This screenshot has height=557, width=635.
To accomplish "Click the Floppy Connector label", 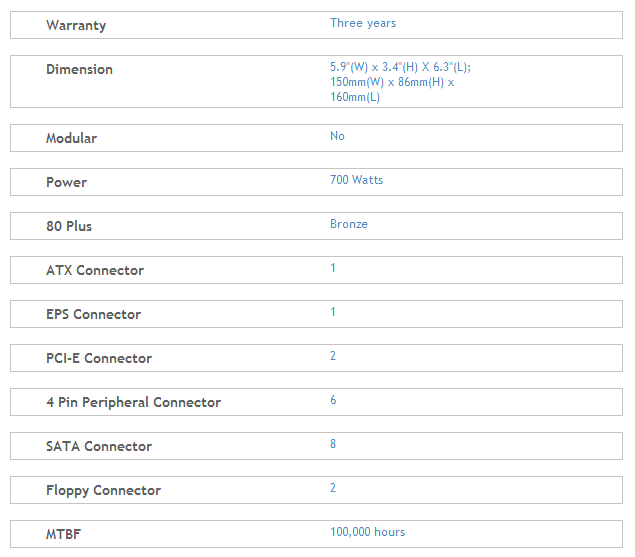I will coord(103,491).
